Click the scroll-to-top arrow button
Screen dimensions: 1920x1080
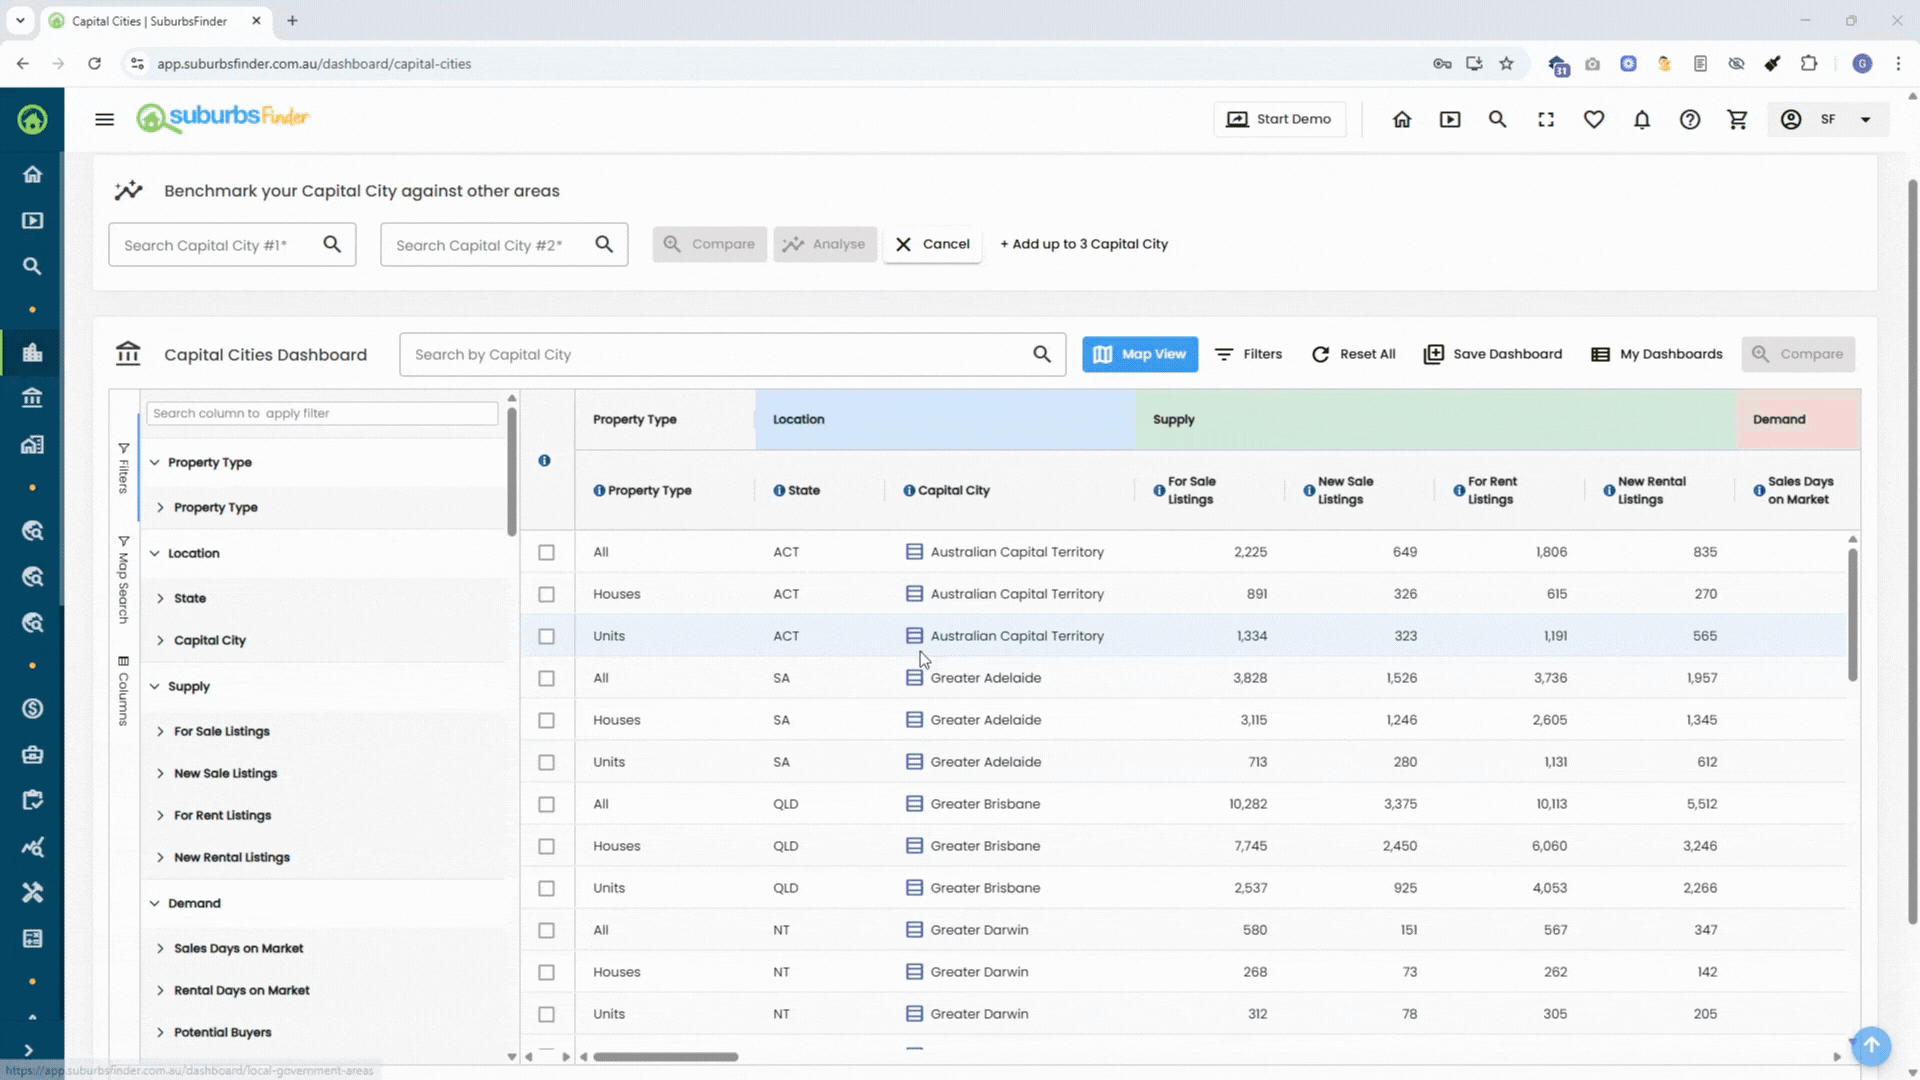click(x=1870, y=1045)
